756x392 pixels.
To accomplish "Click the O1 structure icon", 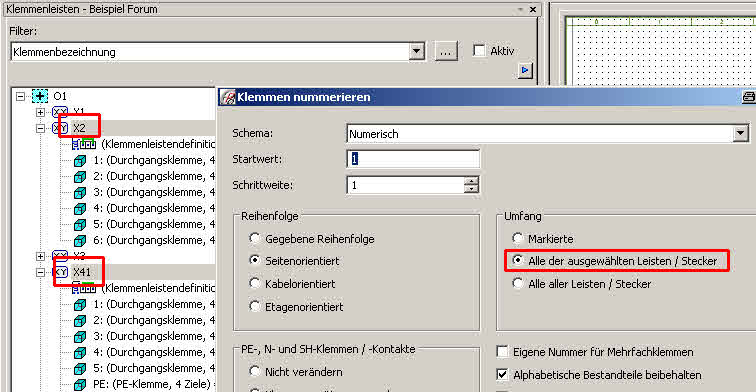I will [40, 96].
